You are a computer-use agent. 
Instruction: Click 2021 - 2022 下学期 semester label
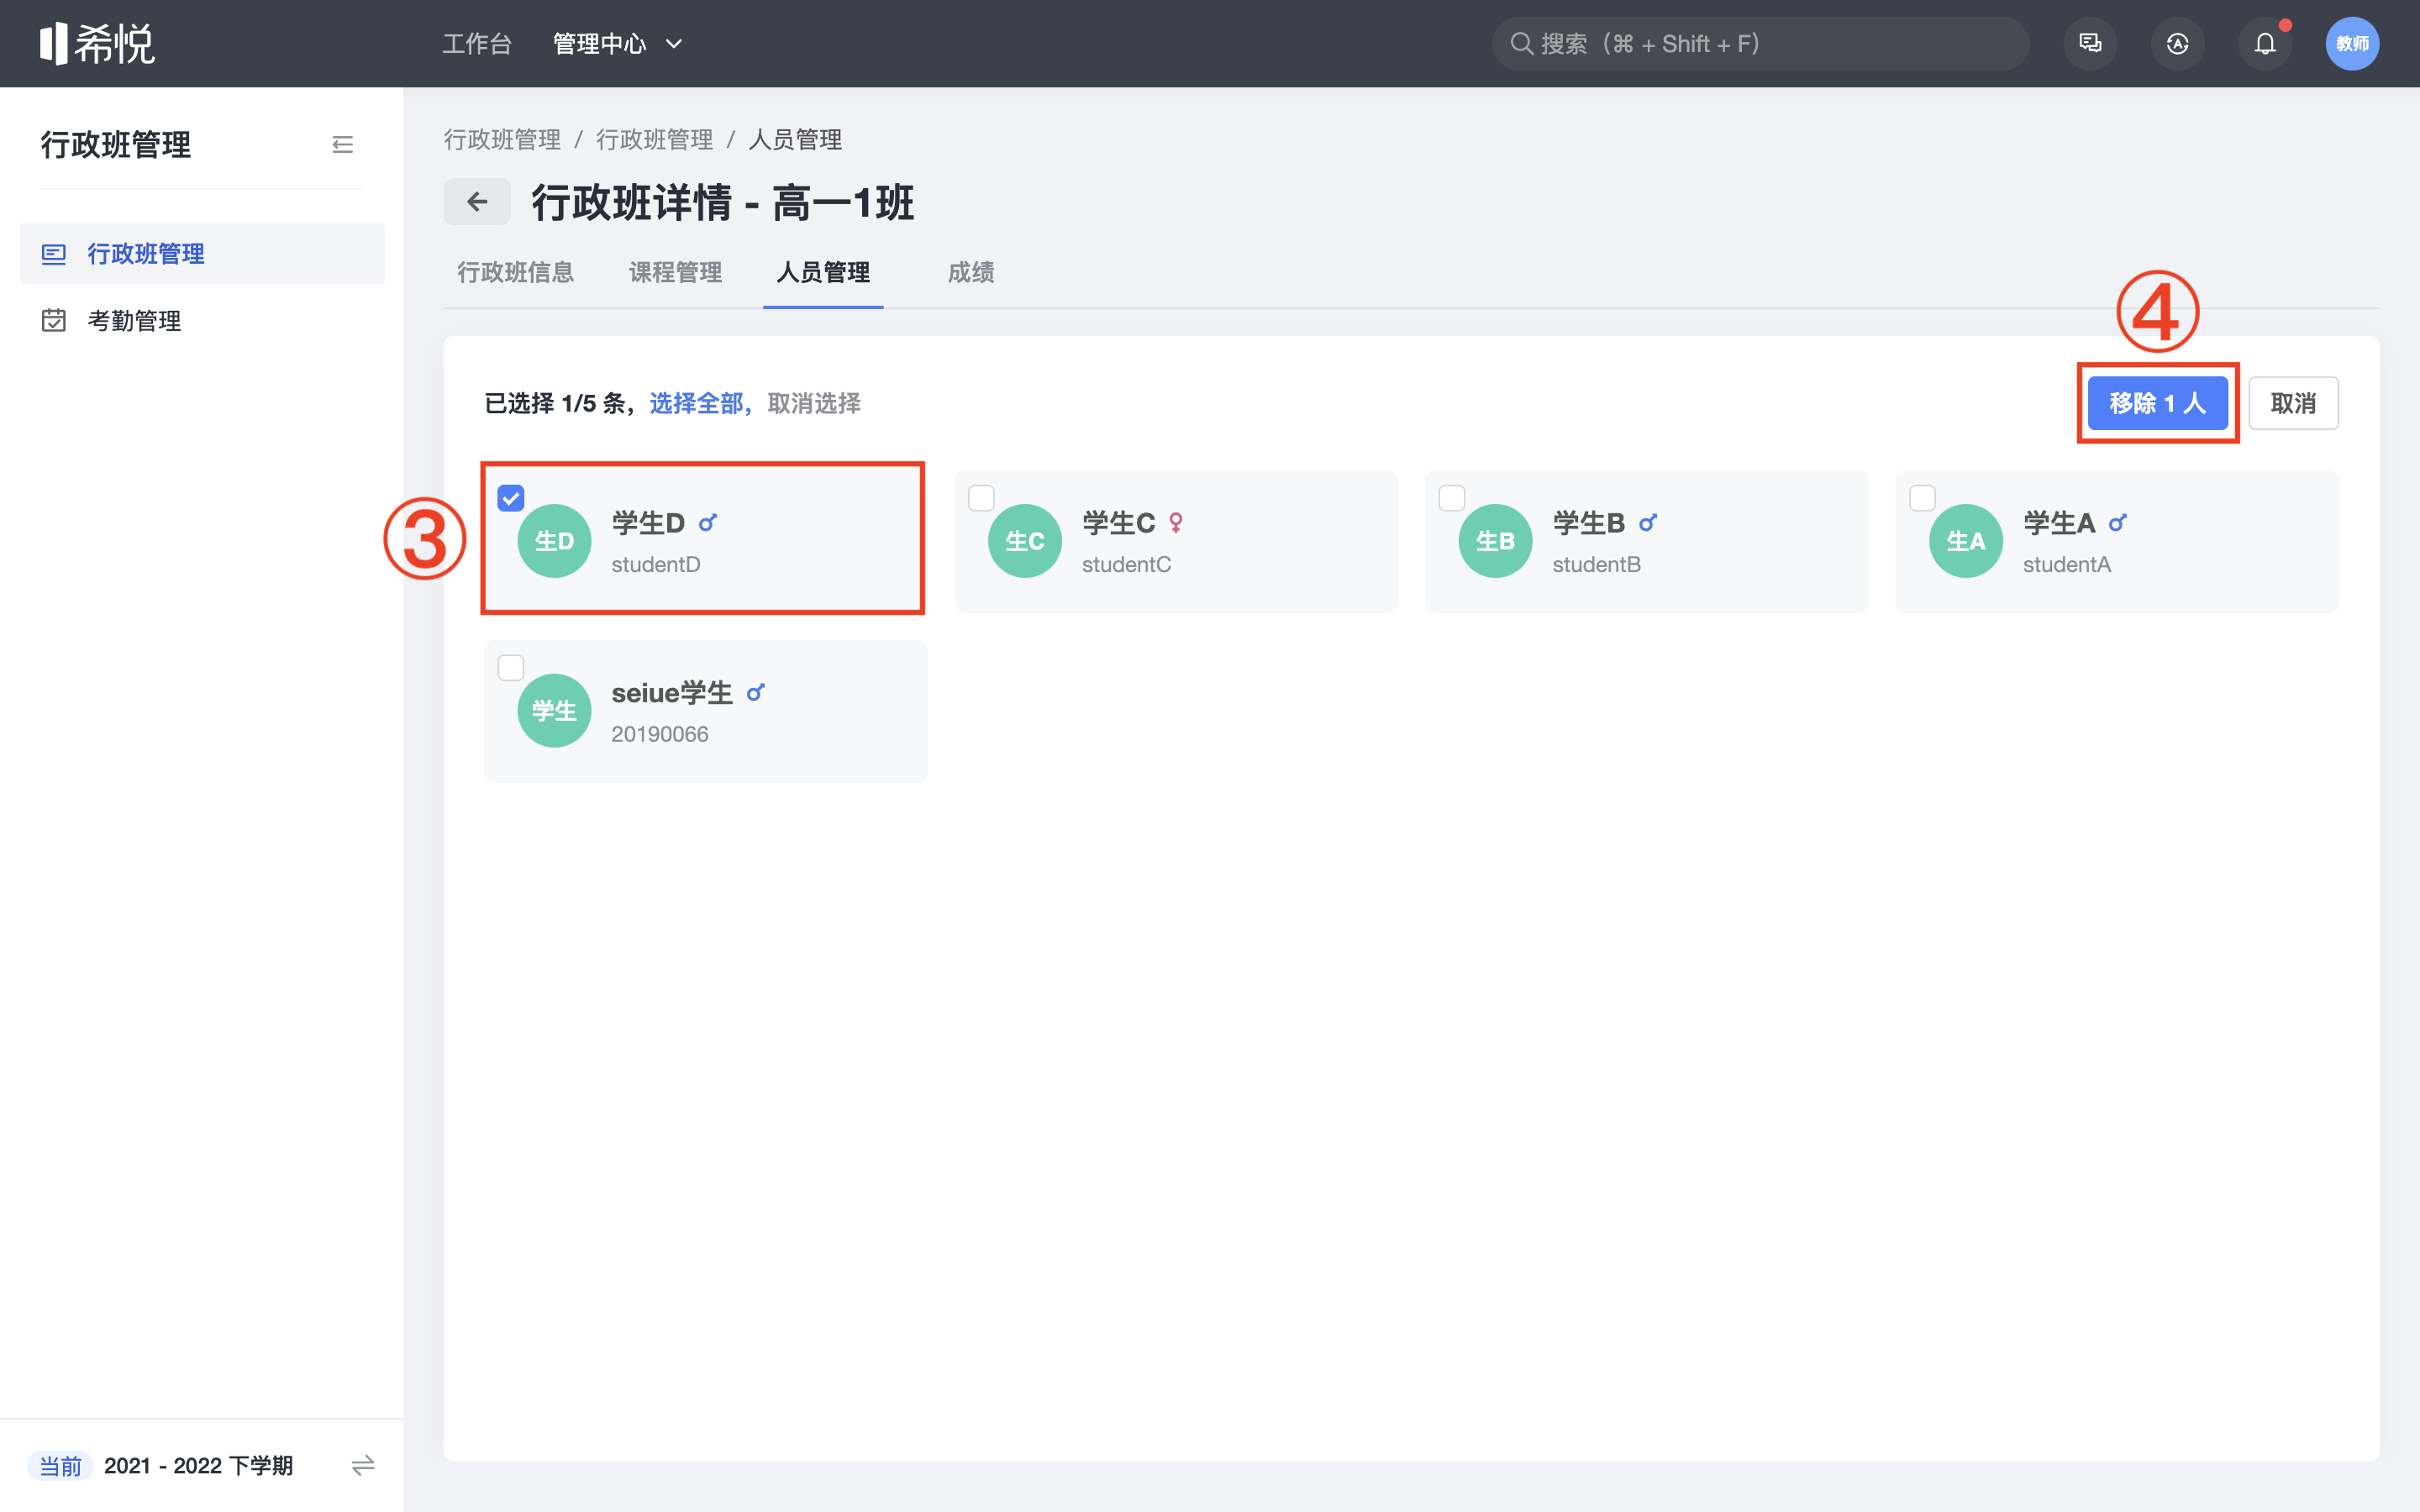pos(199,1466)
